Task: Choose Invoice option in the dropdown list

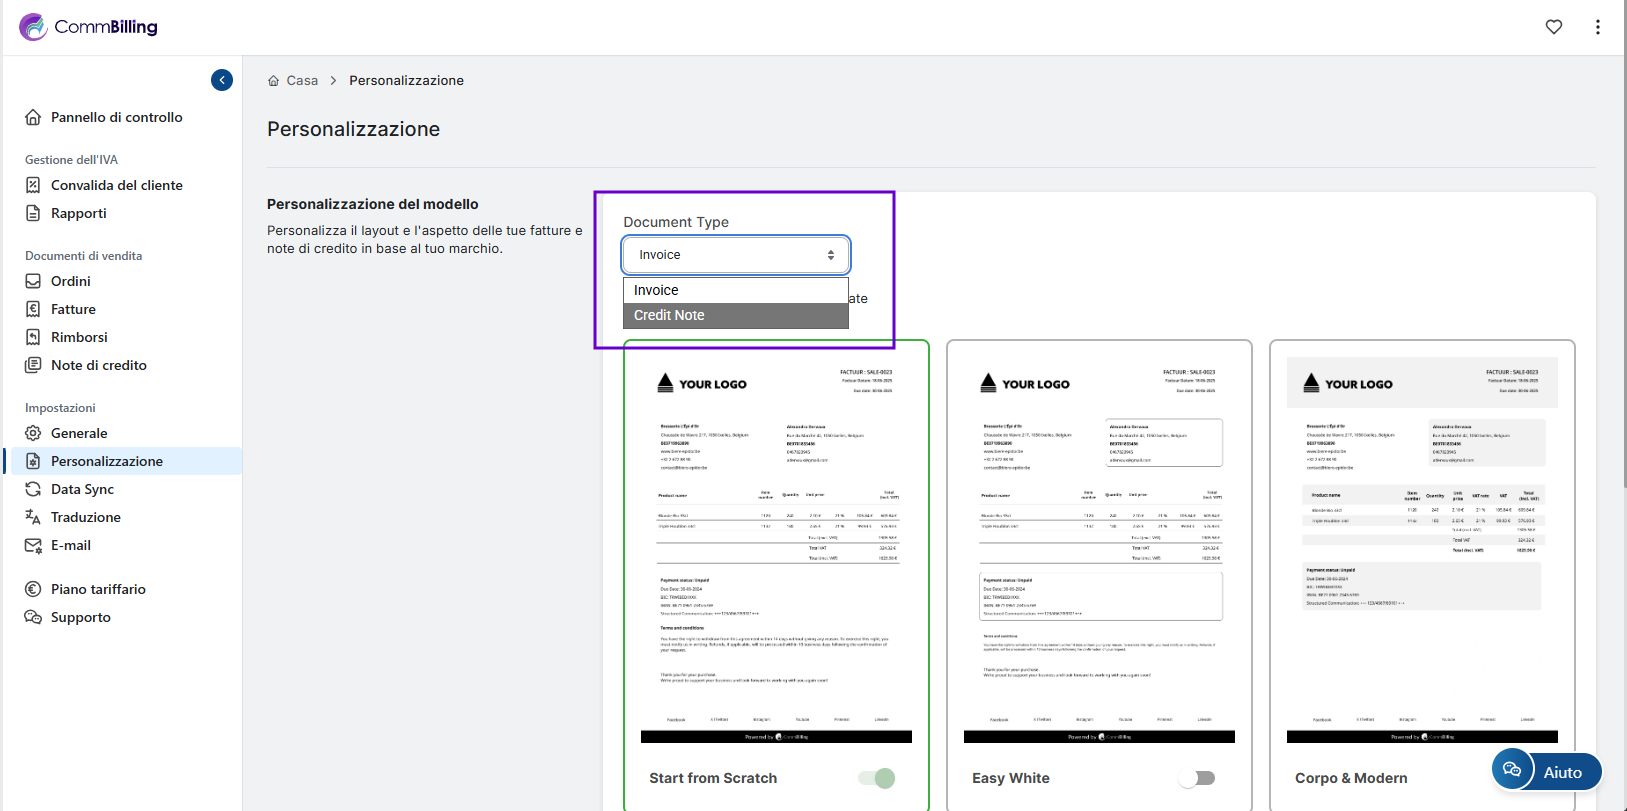Action: click(x=736, y=290)
